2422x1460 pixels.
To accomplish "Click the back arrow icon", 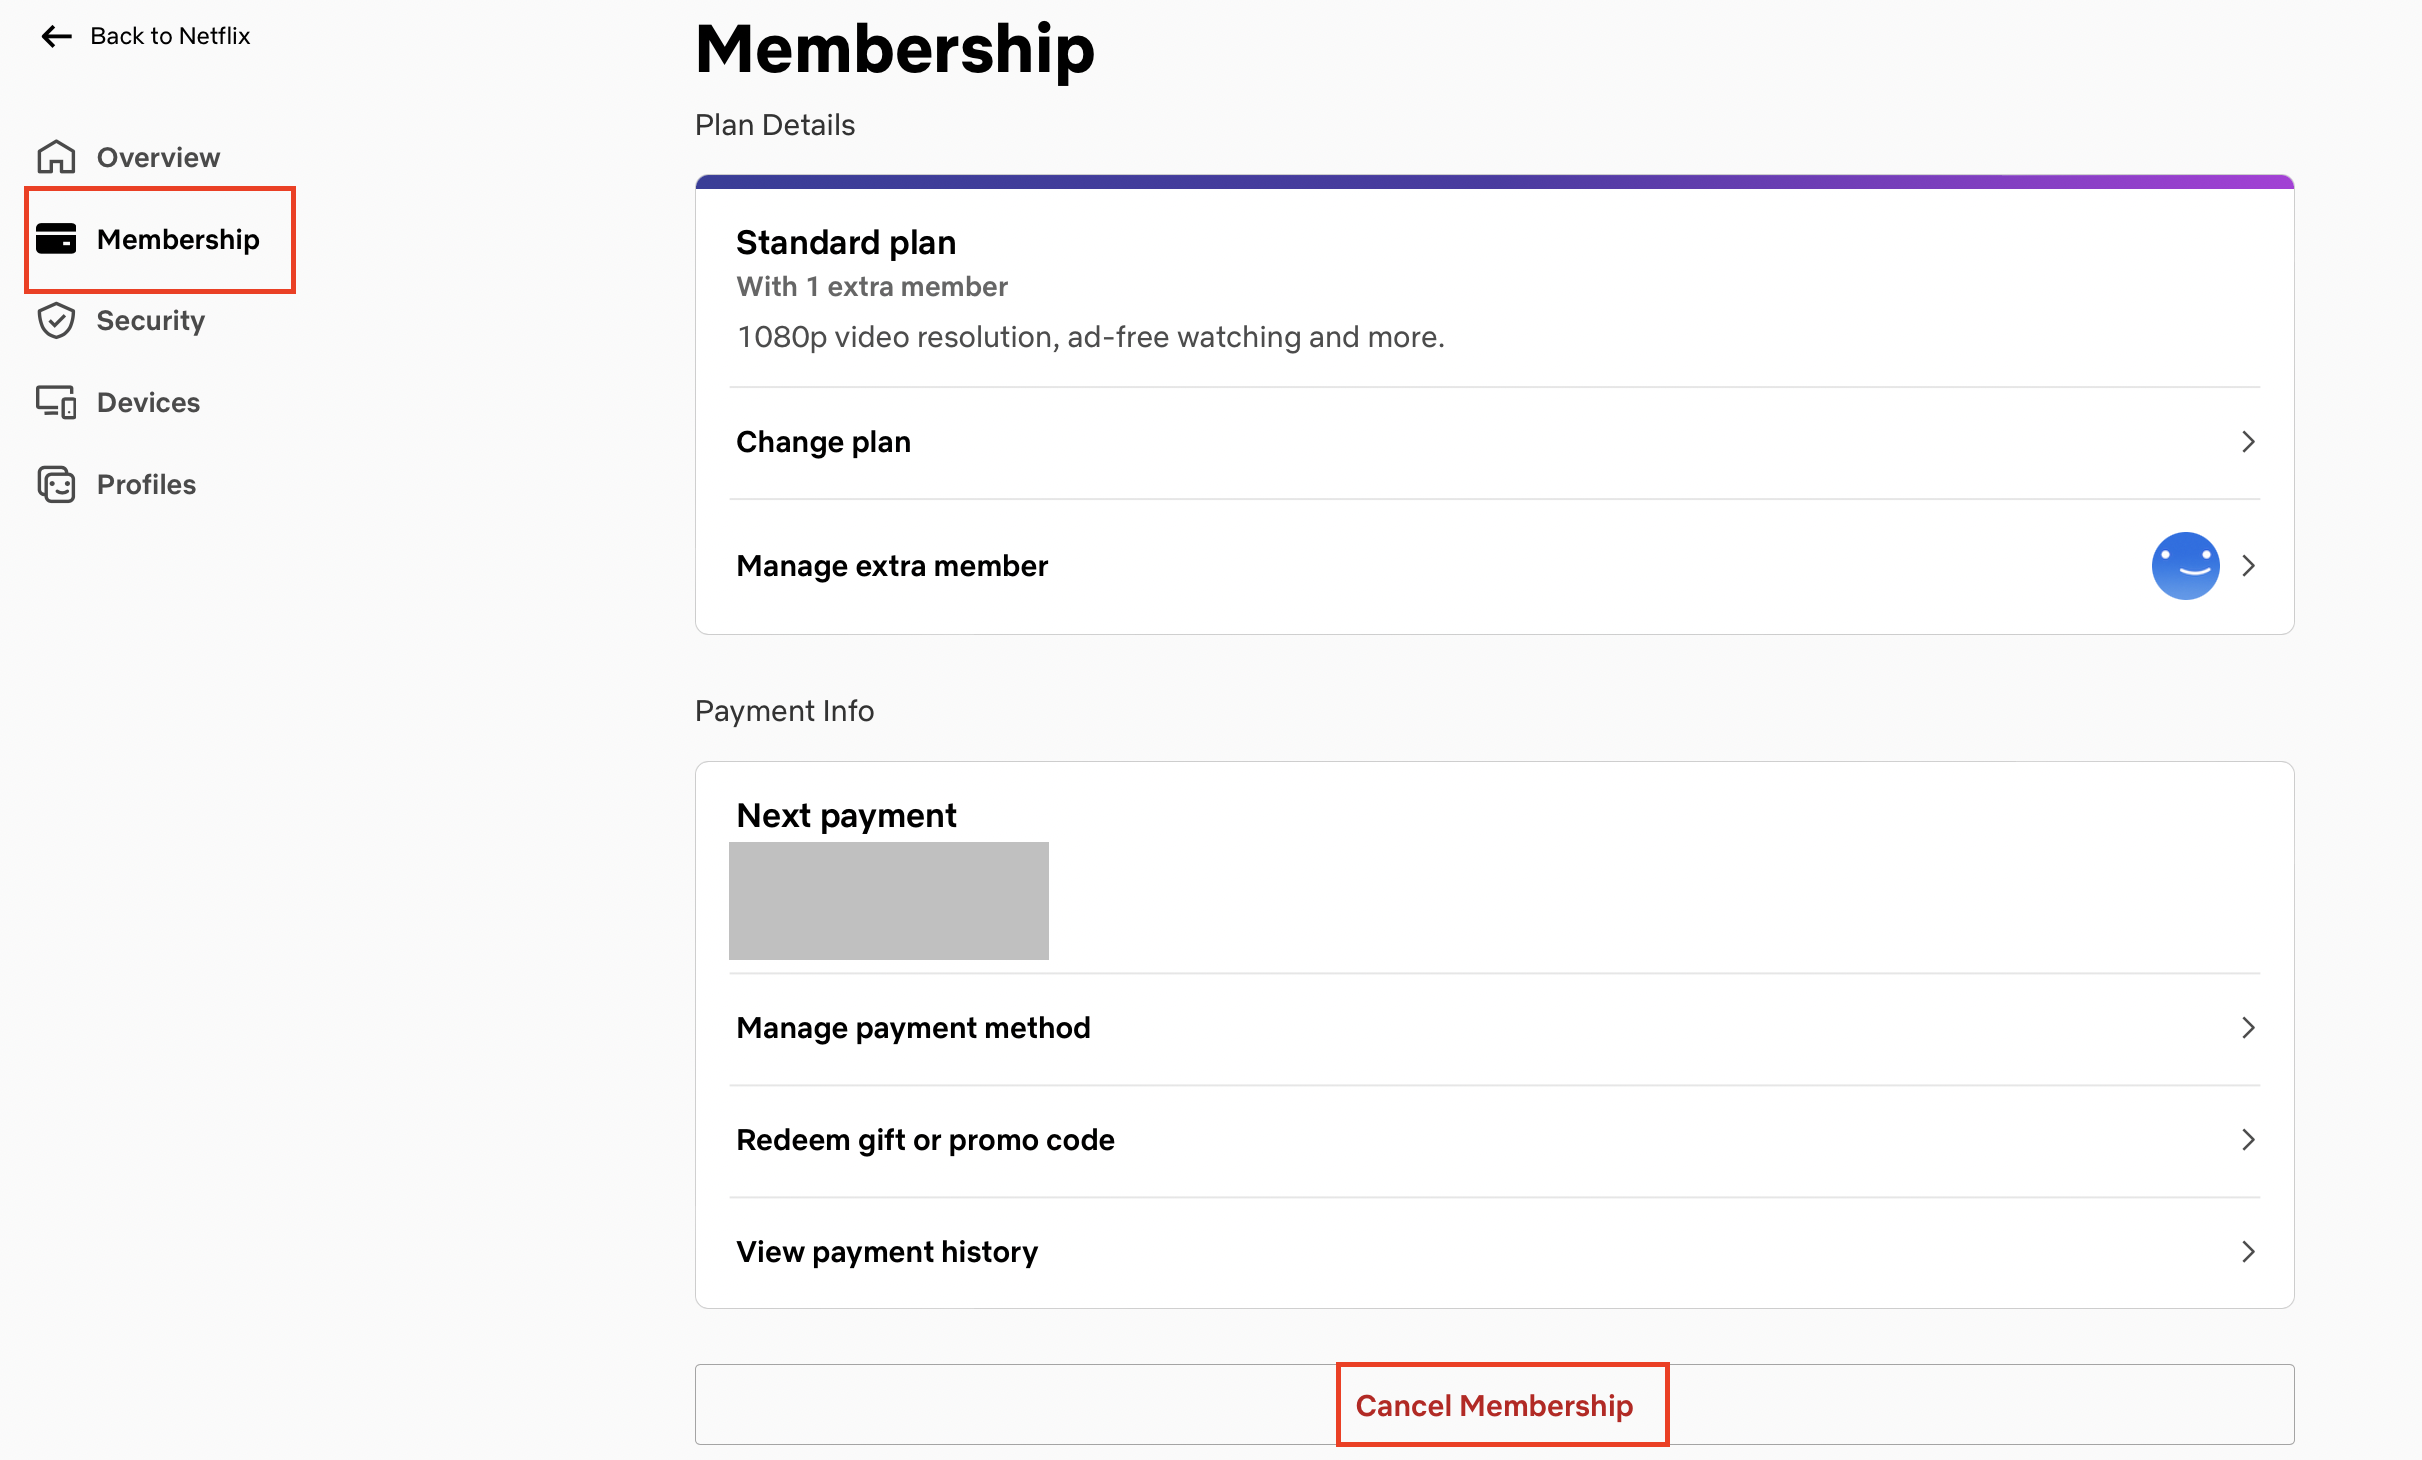I will coord(56,37).
